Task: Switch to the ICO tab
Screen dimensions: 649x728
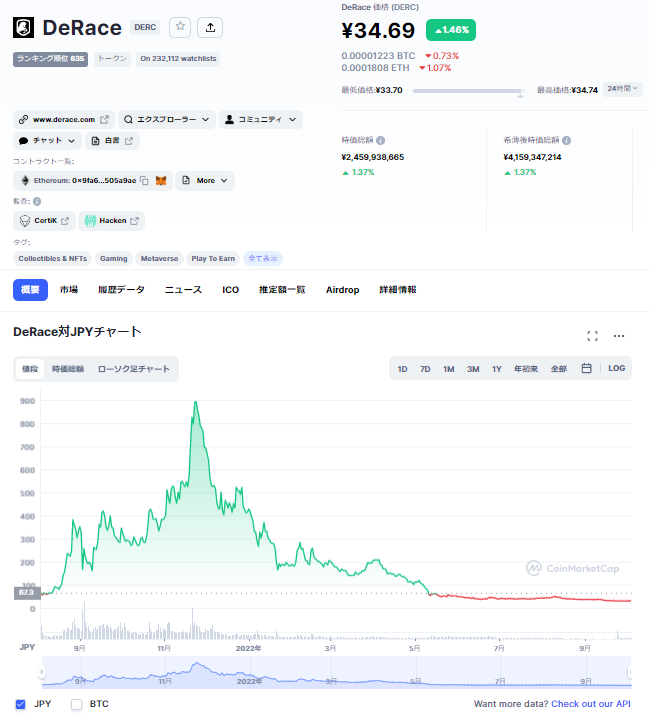Action: pyautogui.click(x=230, y=290)
